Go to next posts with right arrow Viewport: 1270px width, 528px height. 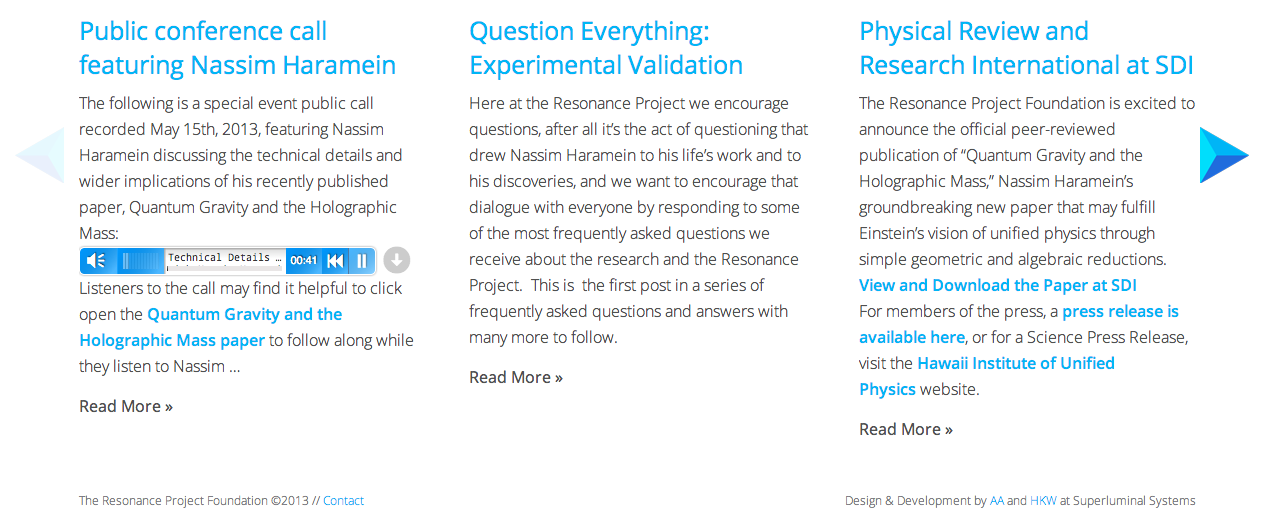[1224, 155]
